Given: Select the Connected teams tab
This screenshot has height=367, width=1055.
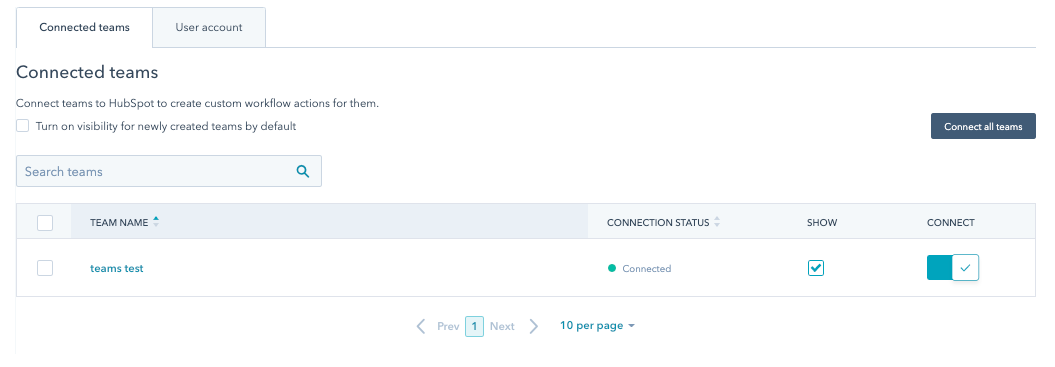Looking at the screenshot, I should click(x=85, y=28).
